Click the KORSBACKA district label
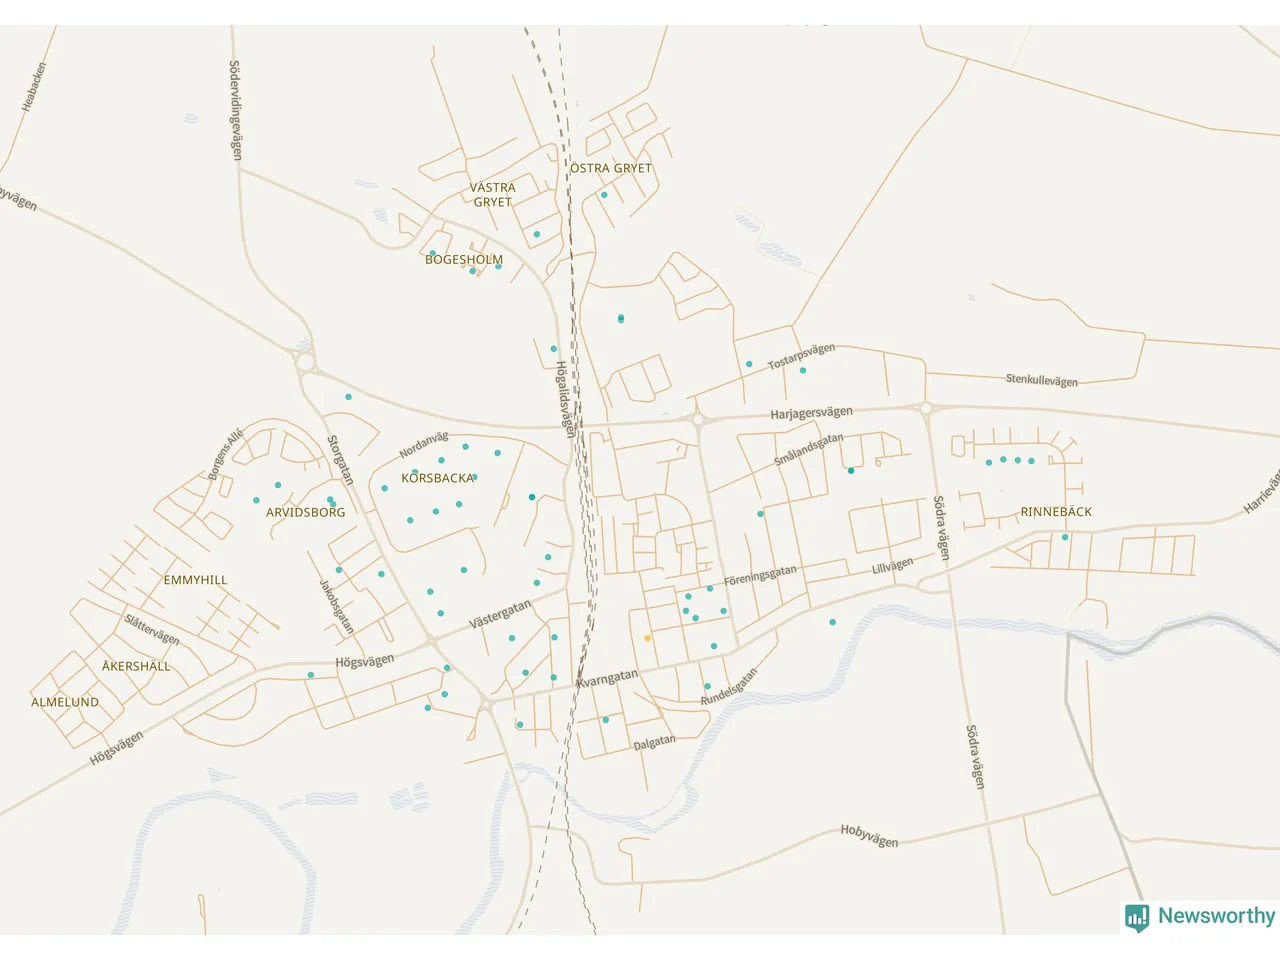This screenshot has width=1280, height=960. [x=437, y=478]
